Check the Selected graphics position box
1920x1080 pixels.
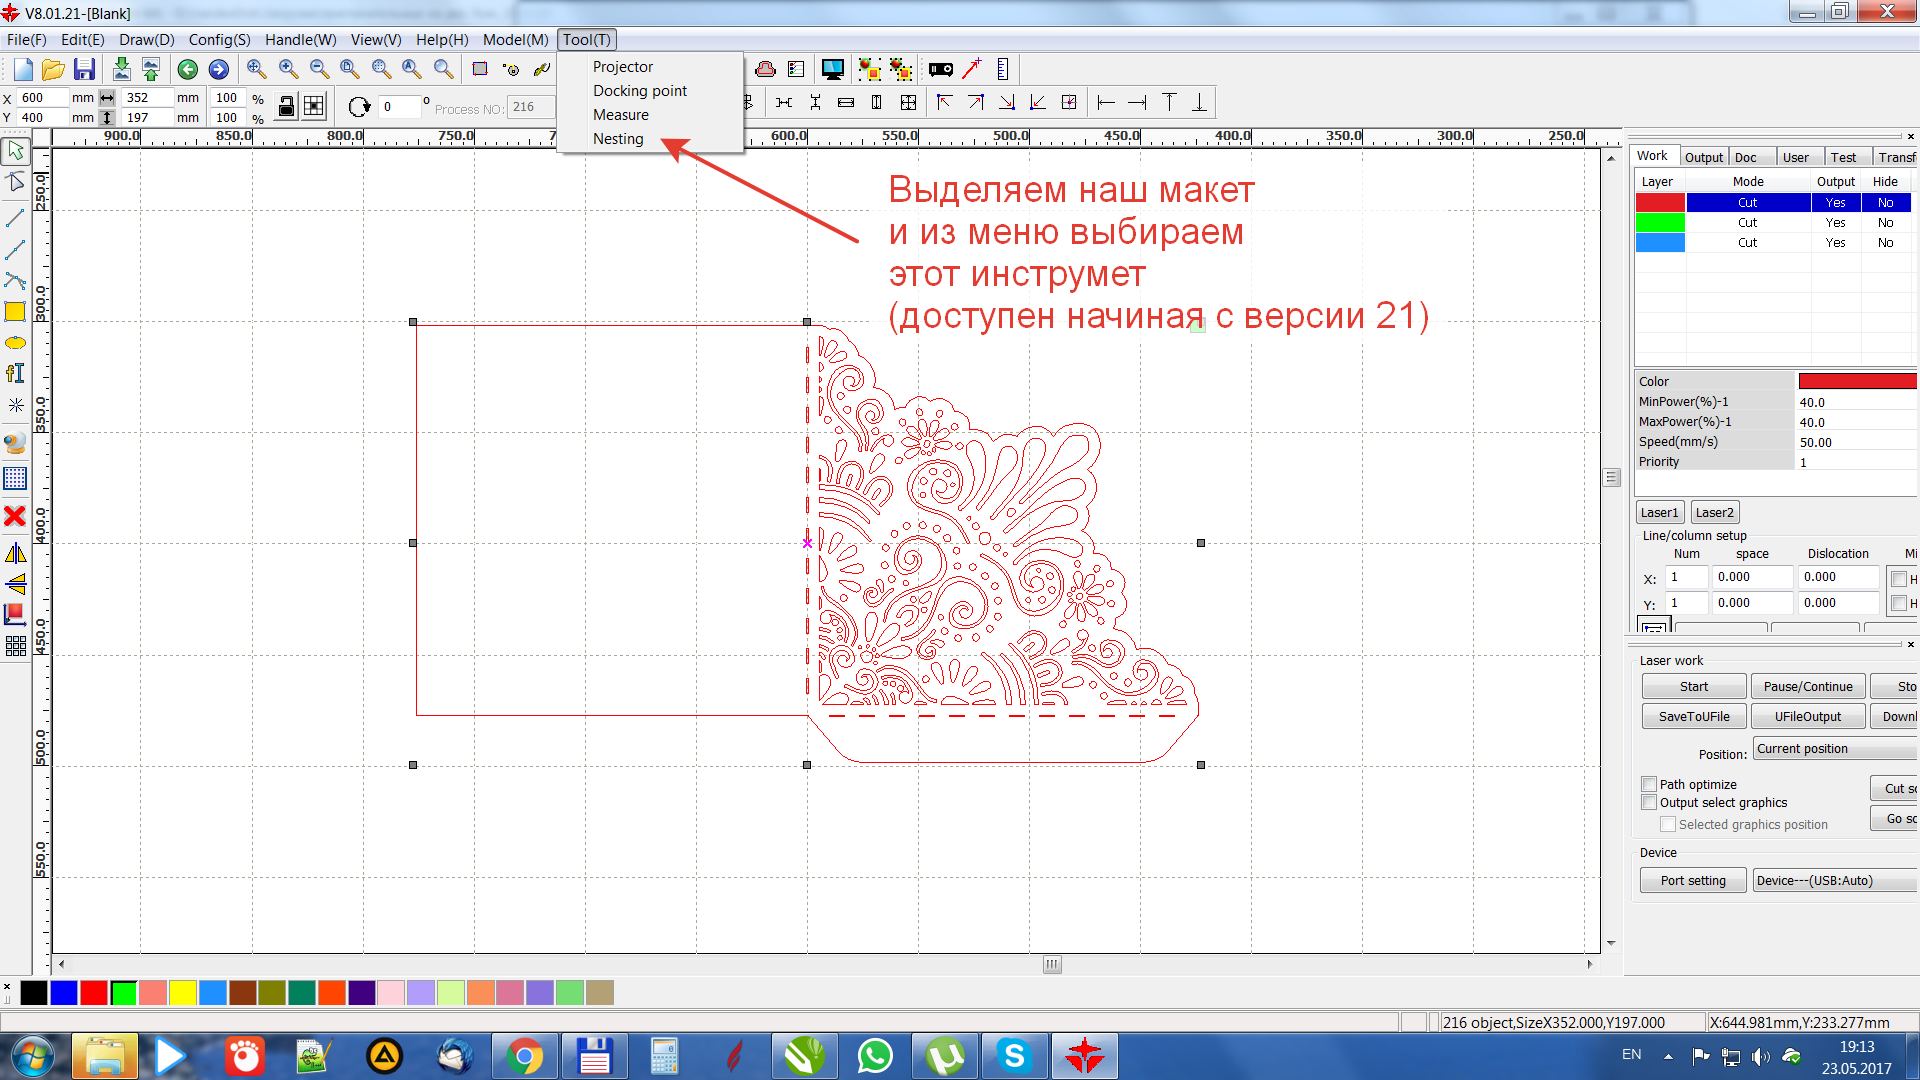pyautogui.click(x=1668, y=824)
